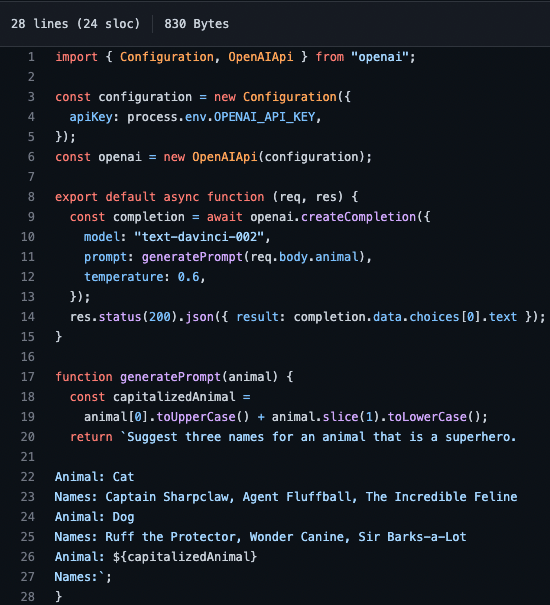Click "Names:`;" on line 27
Viewport: 550px width, 605px height.
[83, 577]
